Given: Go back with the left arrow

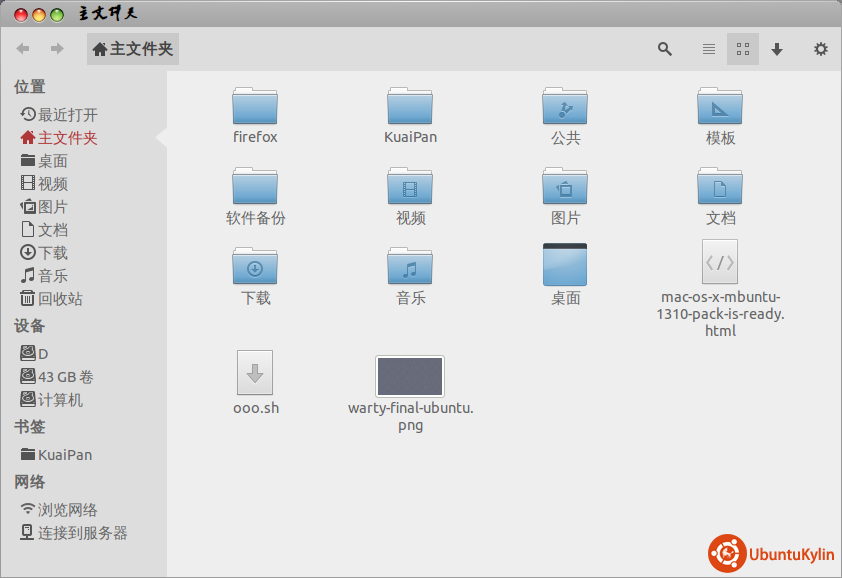Looking at the screenshot, I should [x=23, y=49].
